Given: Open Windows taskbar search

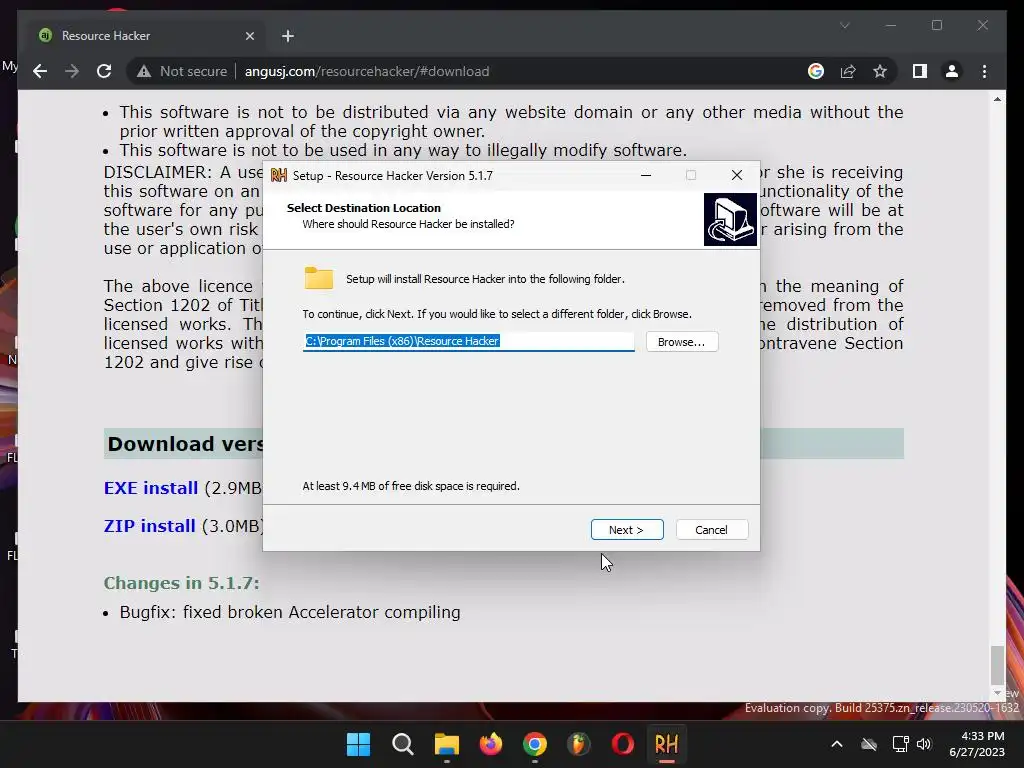Looking at the screenshot, I should pyautogui.click(x=402, y=744).
